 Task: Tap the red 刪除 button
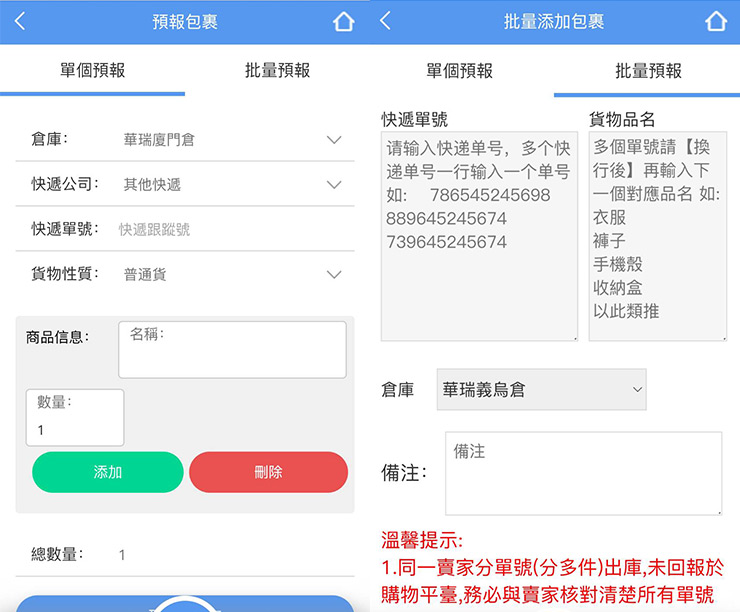(269, 472)
